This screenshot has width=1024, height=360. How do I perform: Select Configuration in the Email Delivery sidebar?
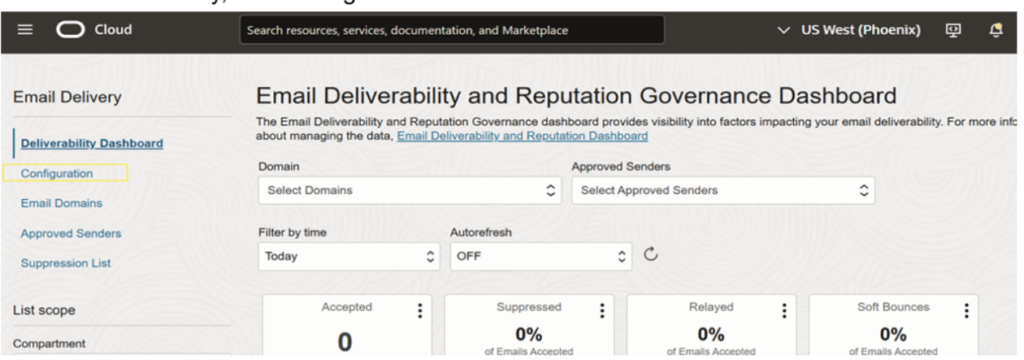[57, 173]
